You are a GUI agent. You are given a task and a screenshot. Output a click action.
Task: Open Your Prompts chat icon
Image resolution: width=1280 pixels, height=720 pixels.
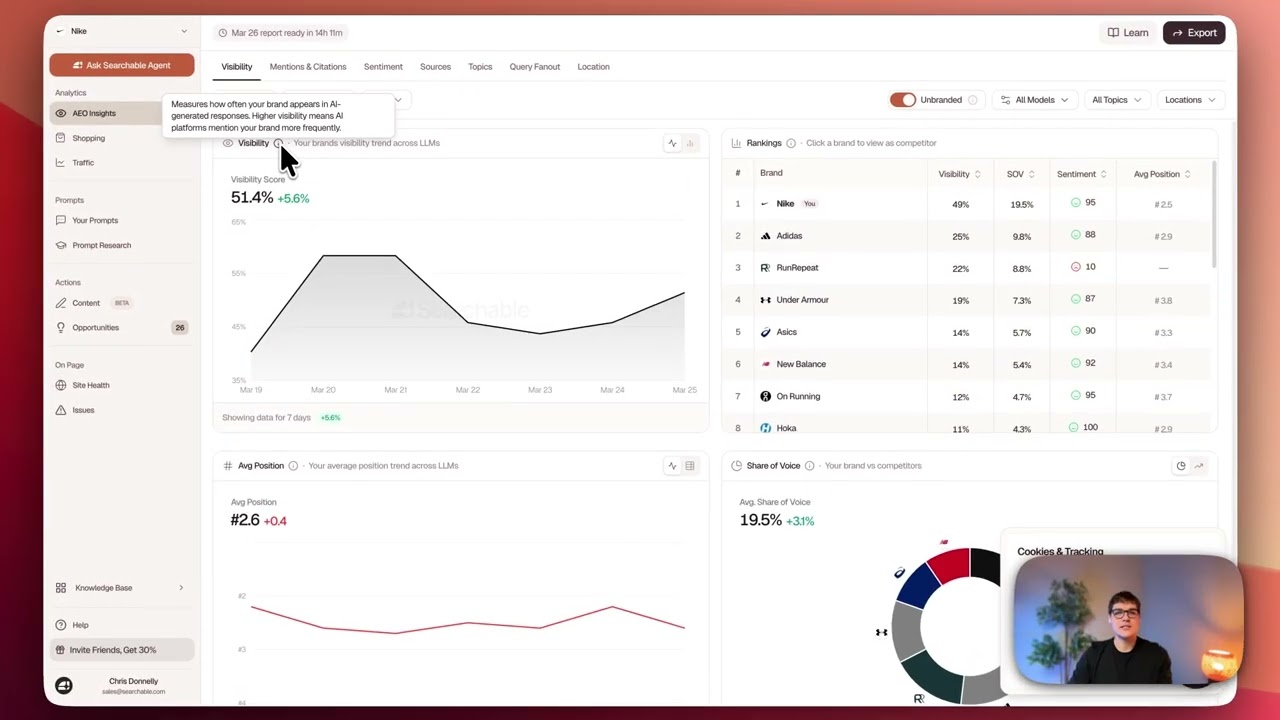61,220
